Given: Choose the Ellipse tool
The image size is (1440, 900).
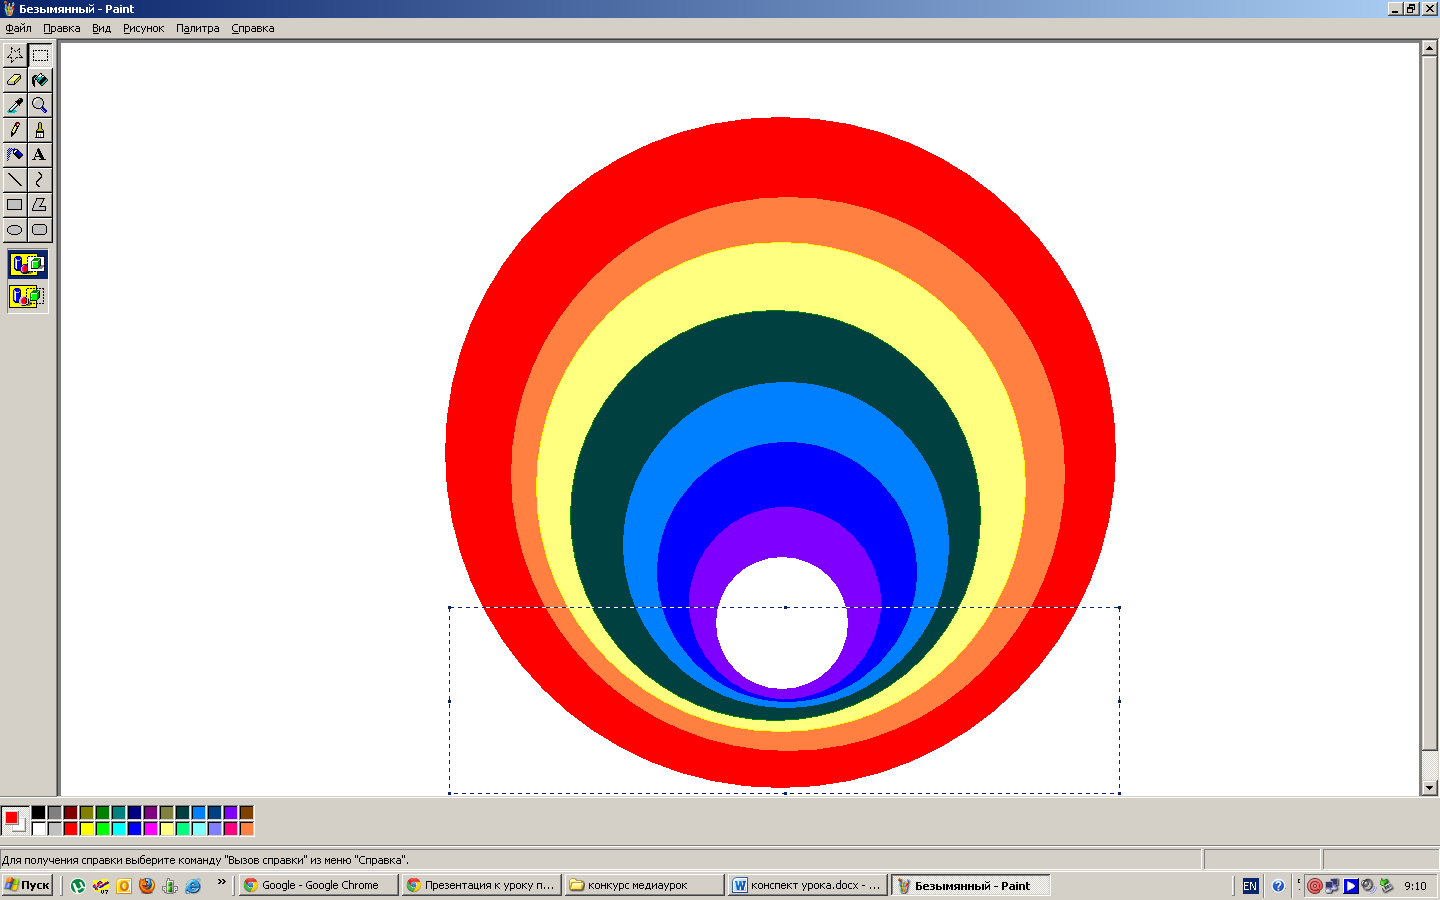Looking at the screenshot, I should coord(15,230).
